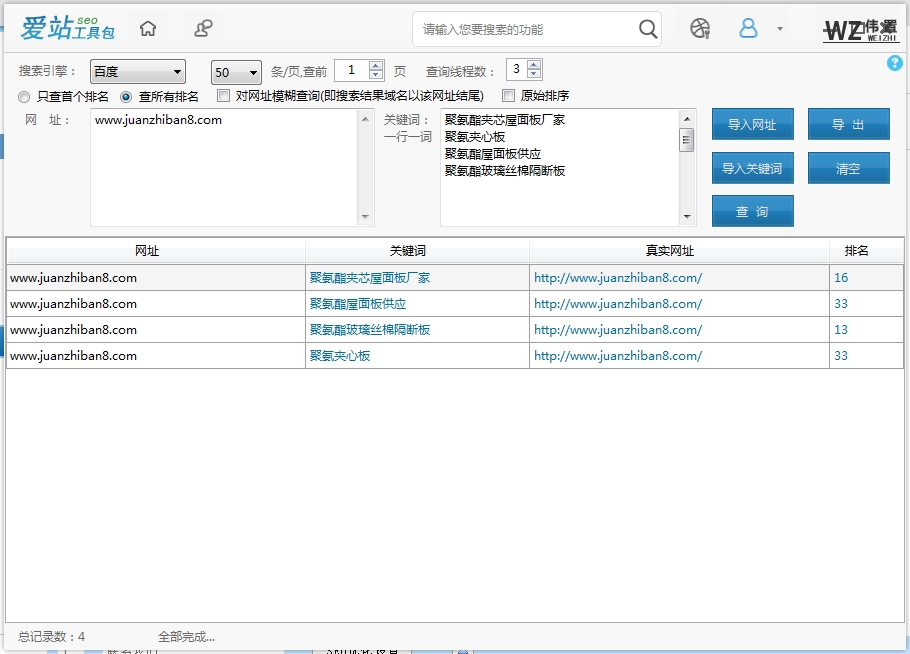
Task: Open the juanzhiban8.com result link
Action: click(x=620, y=277)
